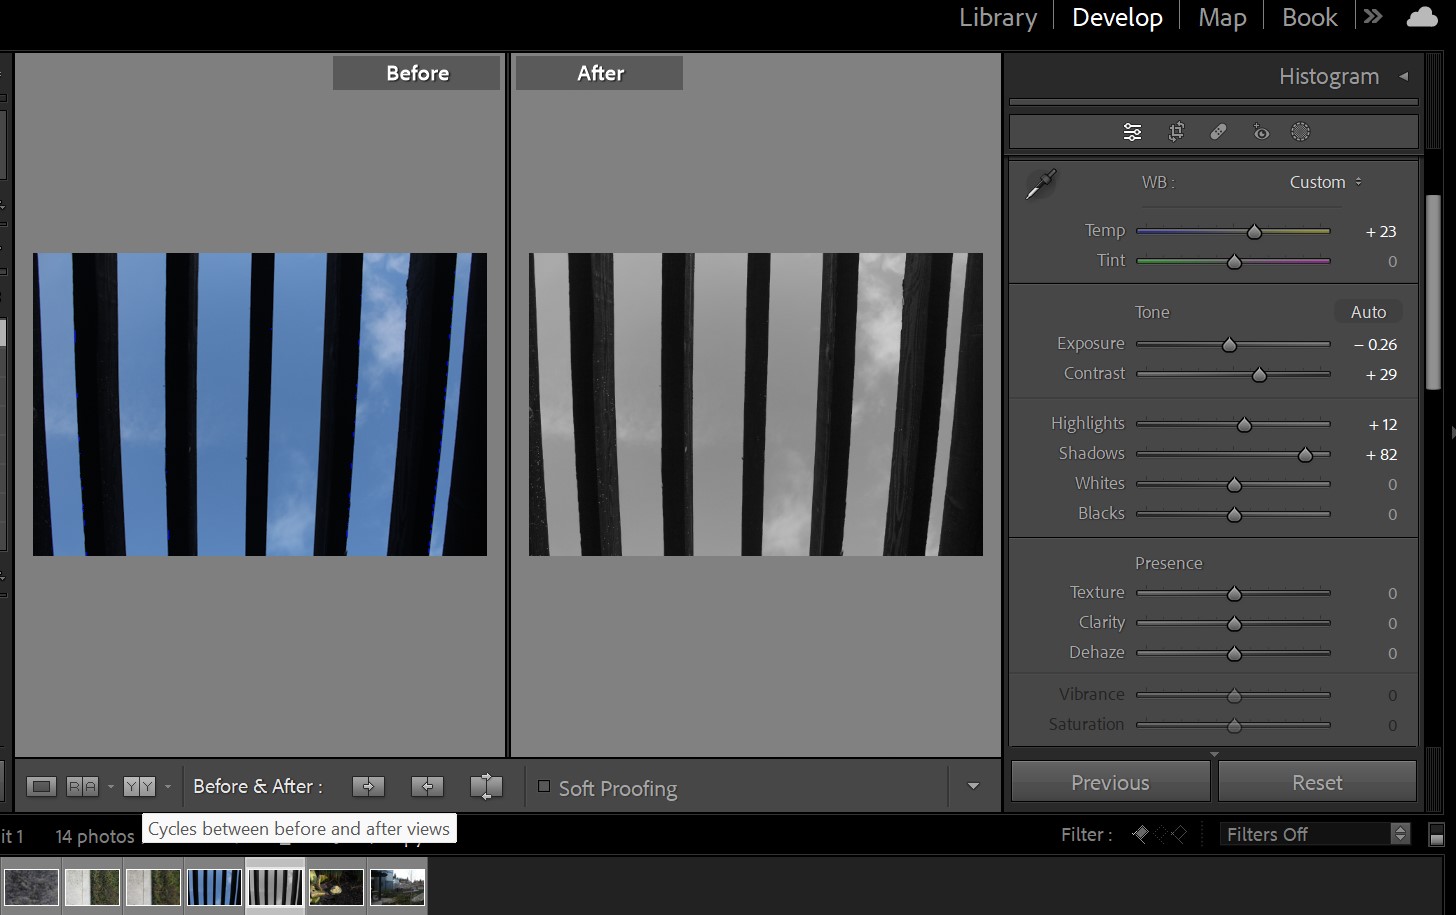Viewport: 1456px width, 915px height.
Task: Open the Map module
Action: pyautogui.click(x=1222, y=18)
